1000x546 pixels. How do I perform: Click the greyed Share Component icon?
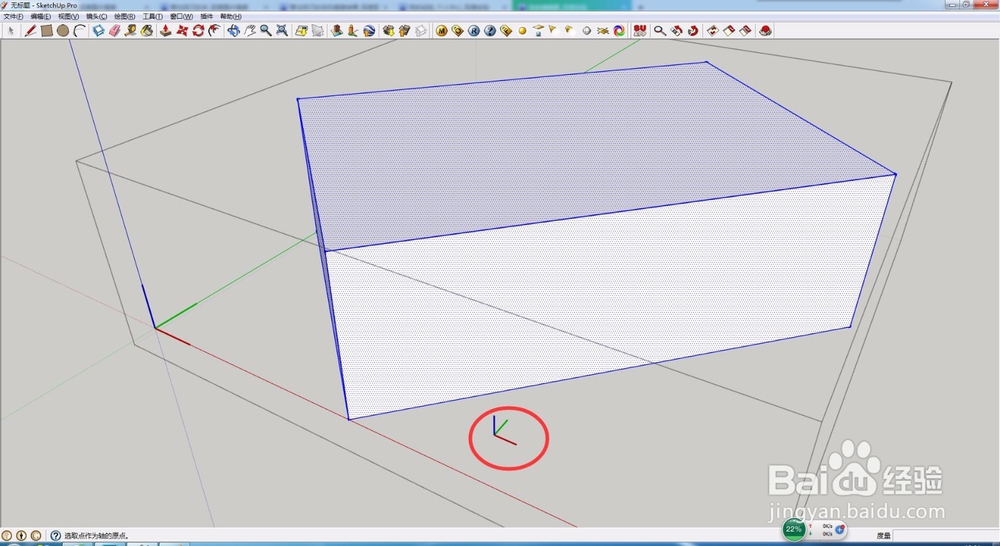[421, 31]
